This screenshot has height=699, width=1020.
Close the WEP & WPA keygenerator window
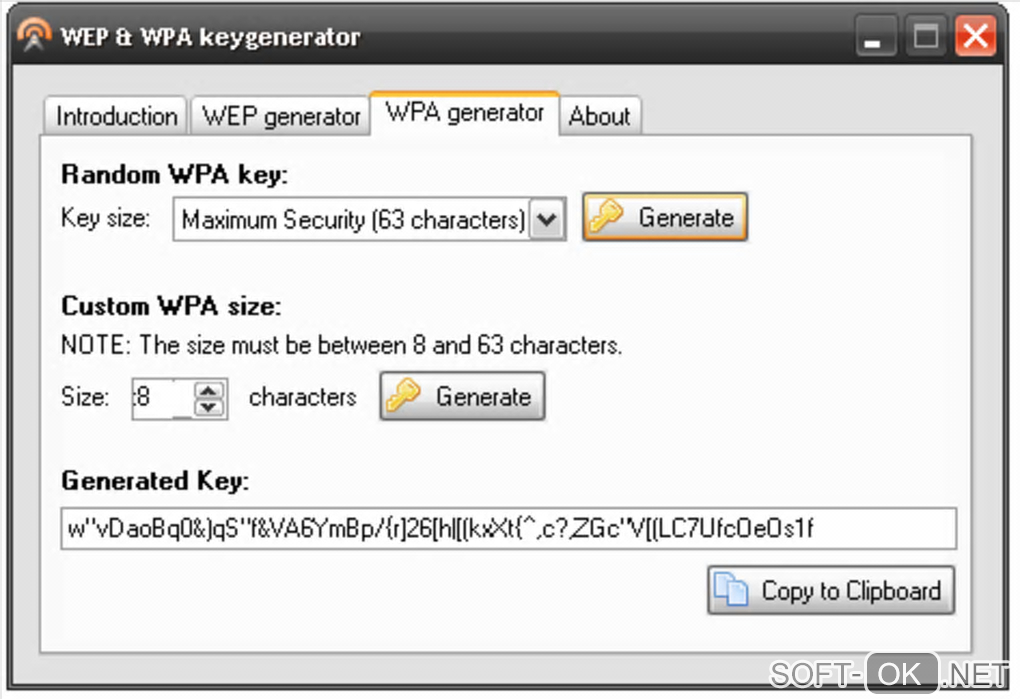[975, 39]
